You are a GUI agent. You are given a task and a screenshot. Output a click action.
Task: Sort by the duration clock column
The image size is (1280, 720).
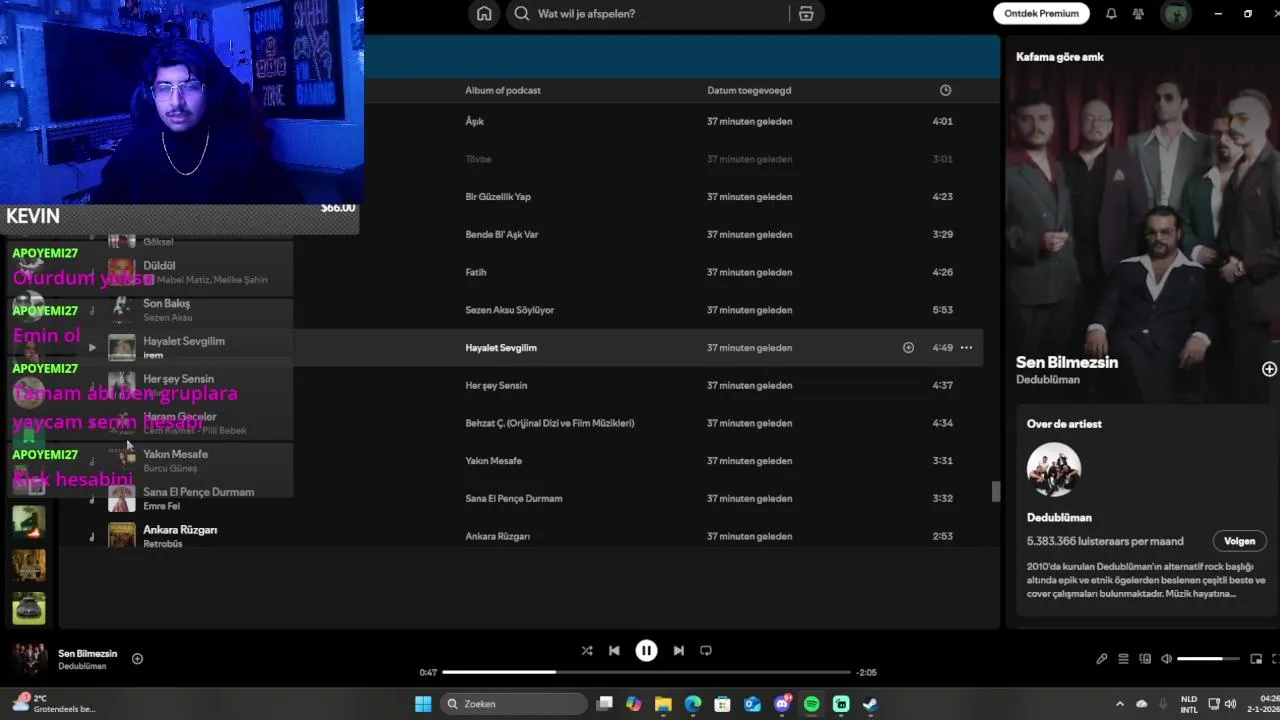coord(945,90)
